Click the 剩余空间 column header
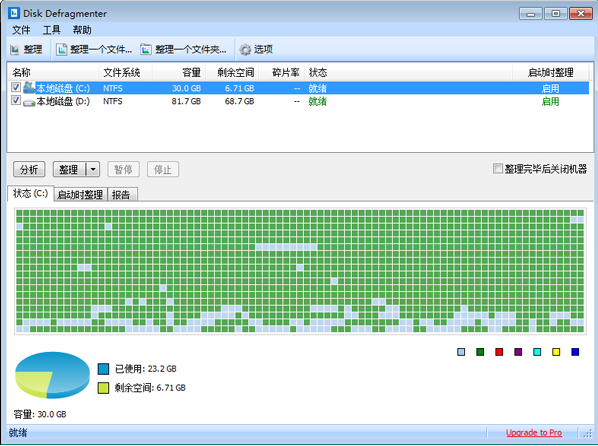This screenshot has height=446, width=598. point(233,72)
